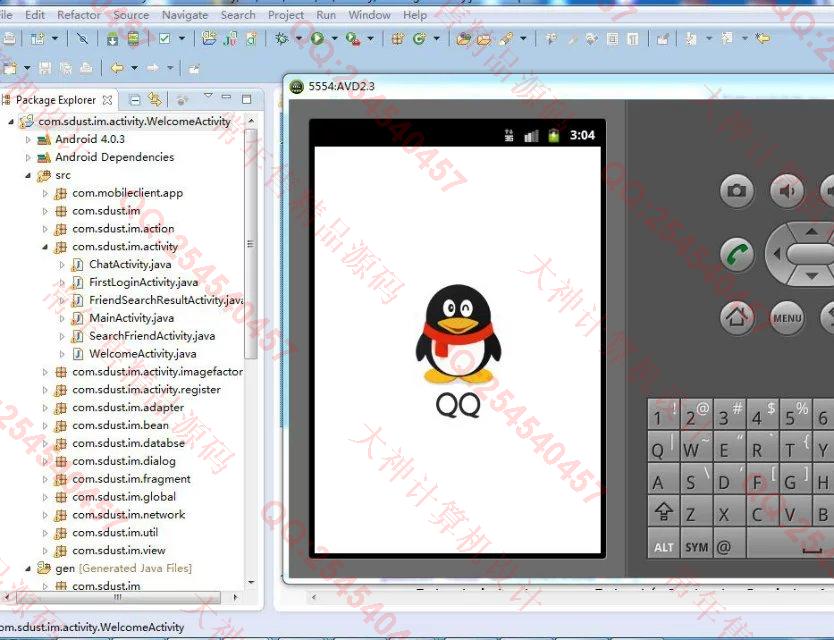Click Package Explorer horizontal scrollbar
Screen dimensions: 834x640
click(119, 597)
